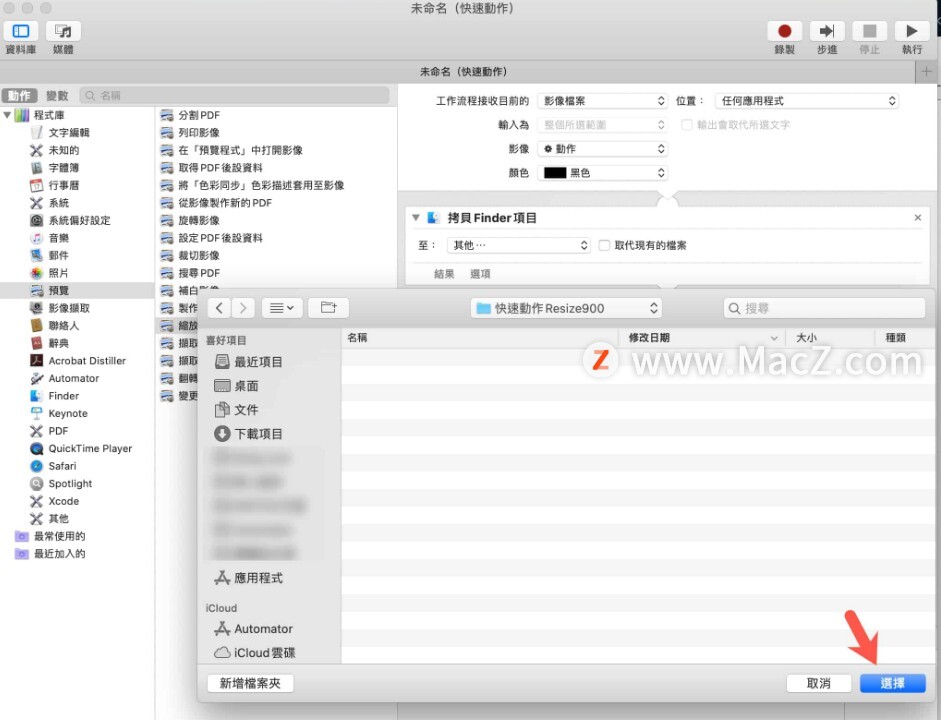Confirm folder with the 選擇 button
Image resolution: width=941 pixels, height=720 pixels.
pyautogui.click(x=892, y=683)
